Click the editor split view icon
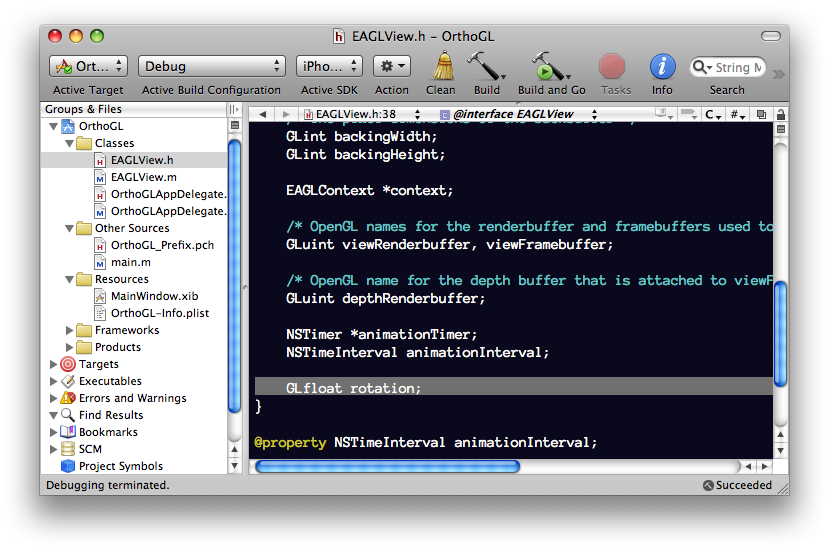Image resolution: width=829 pixels, height=550 pixels. pos(781,129)
